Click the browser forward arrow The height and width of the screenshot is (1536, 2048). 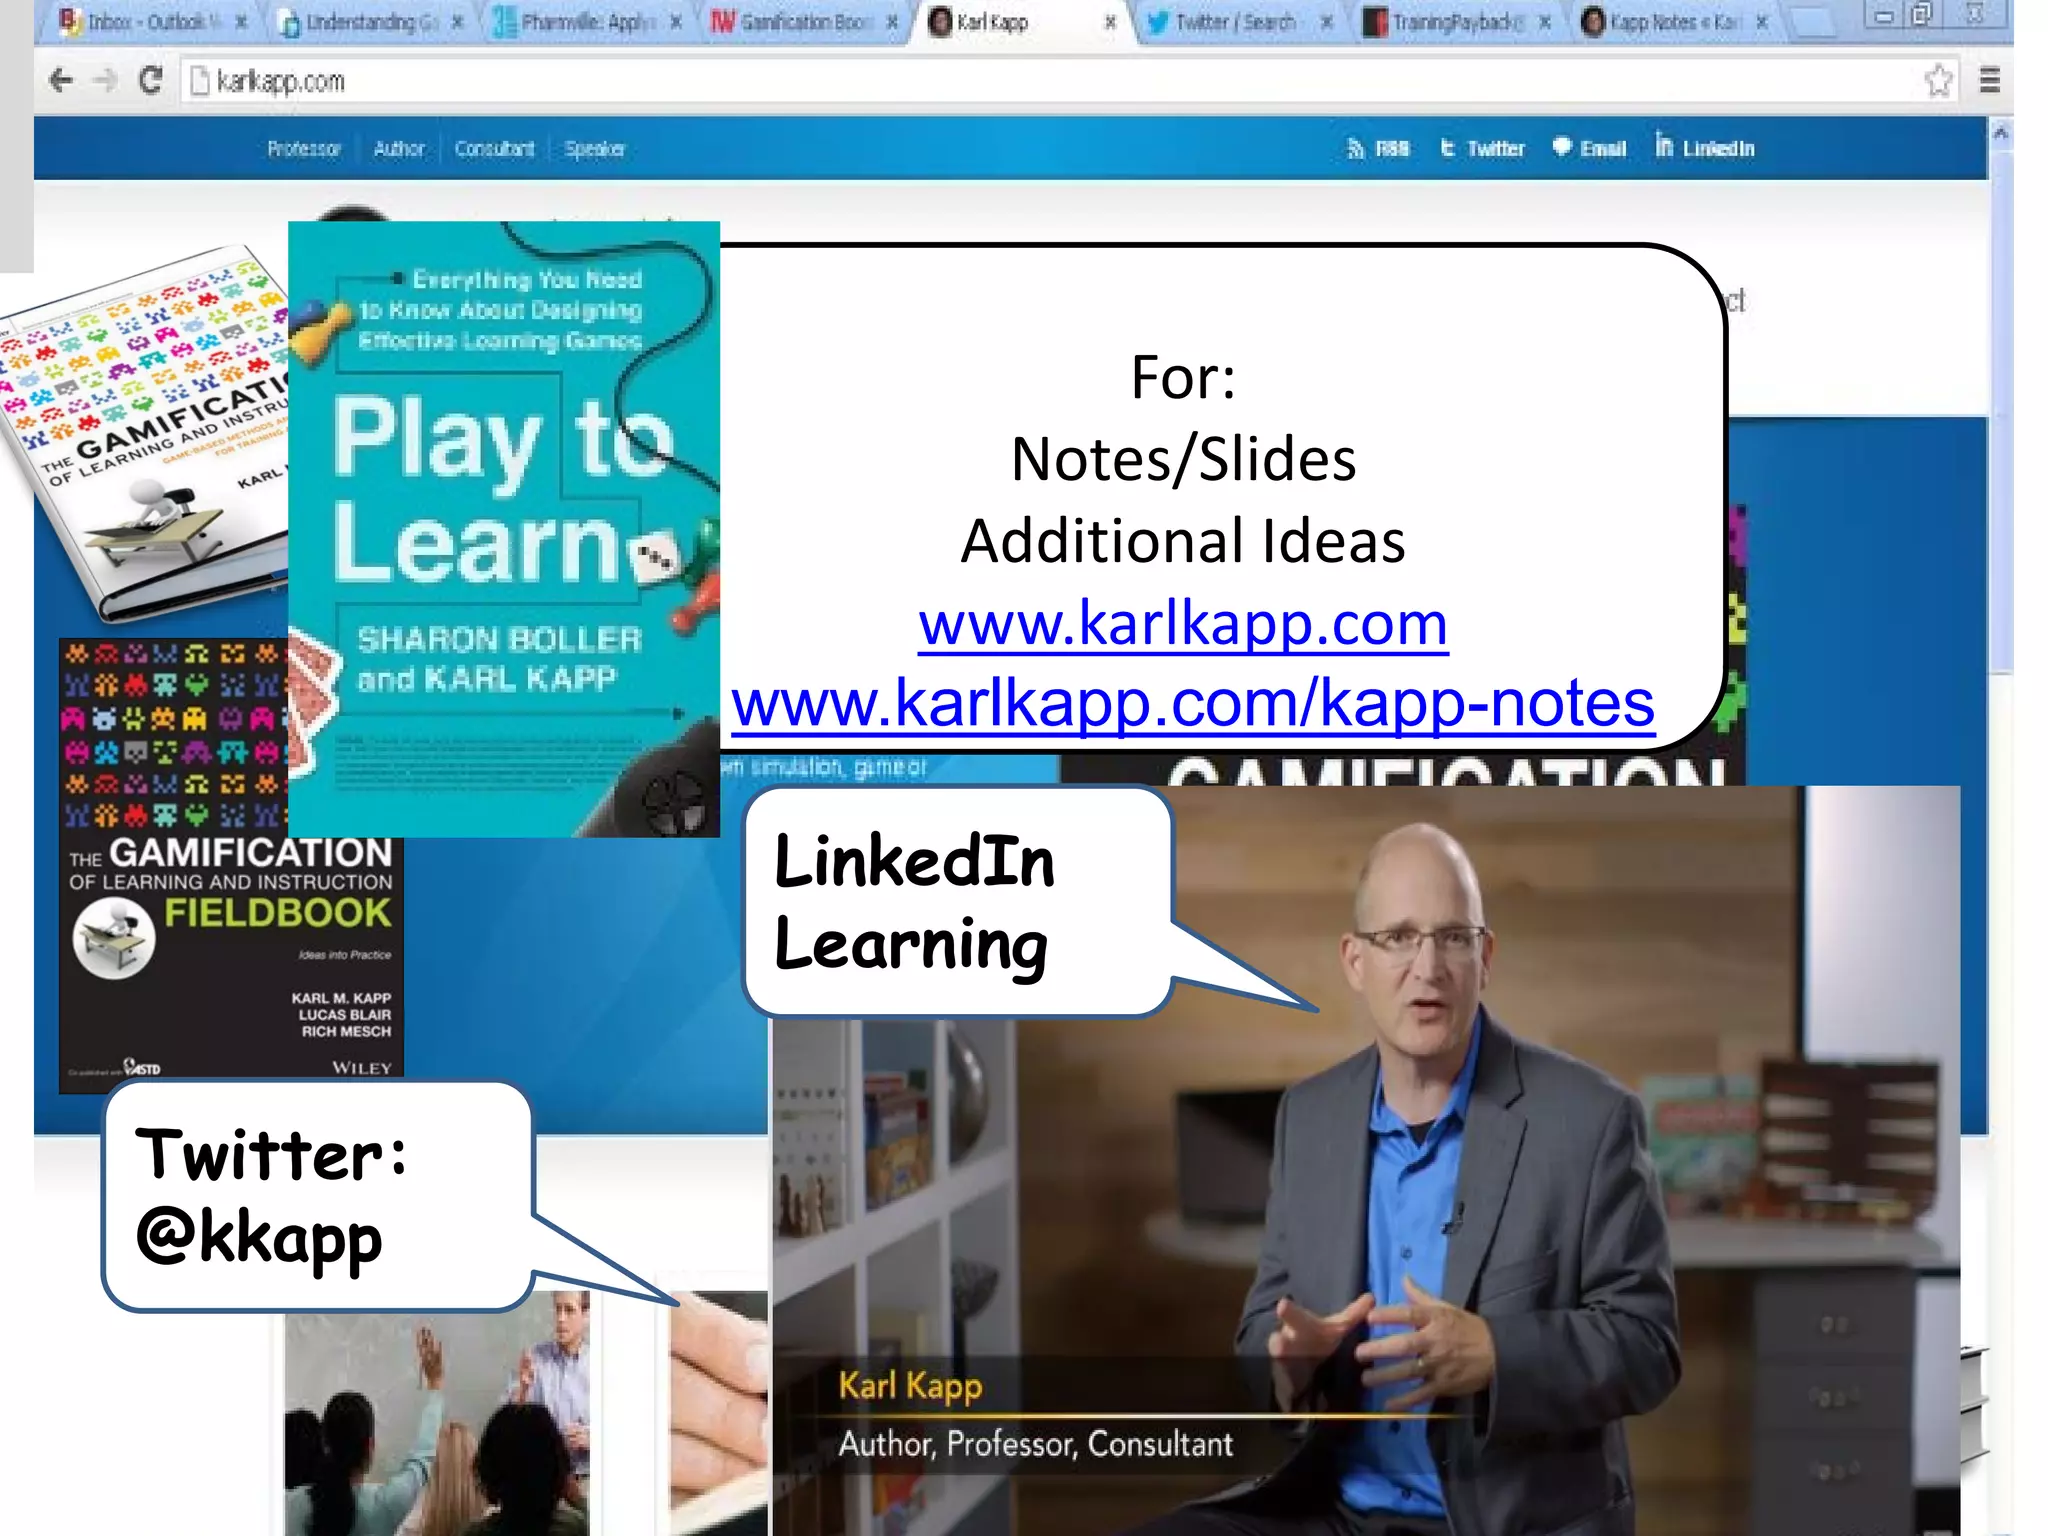tap(105, 80)
